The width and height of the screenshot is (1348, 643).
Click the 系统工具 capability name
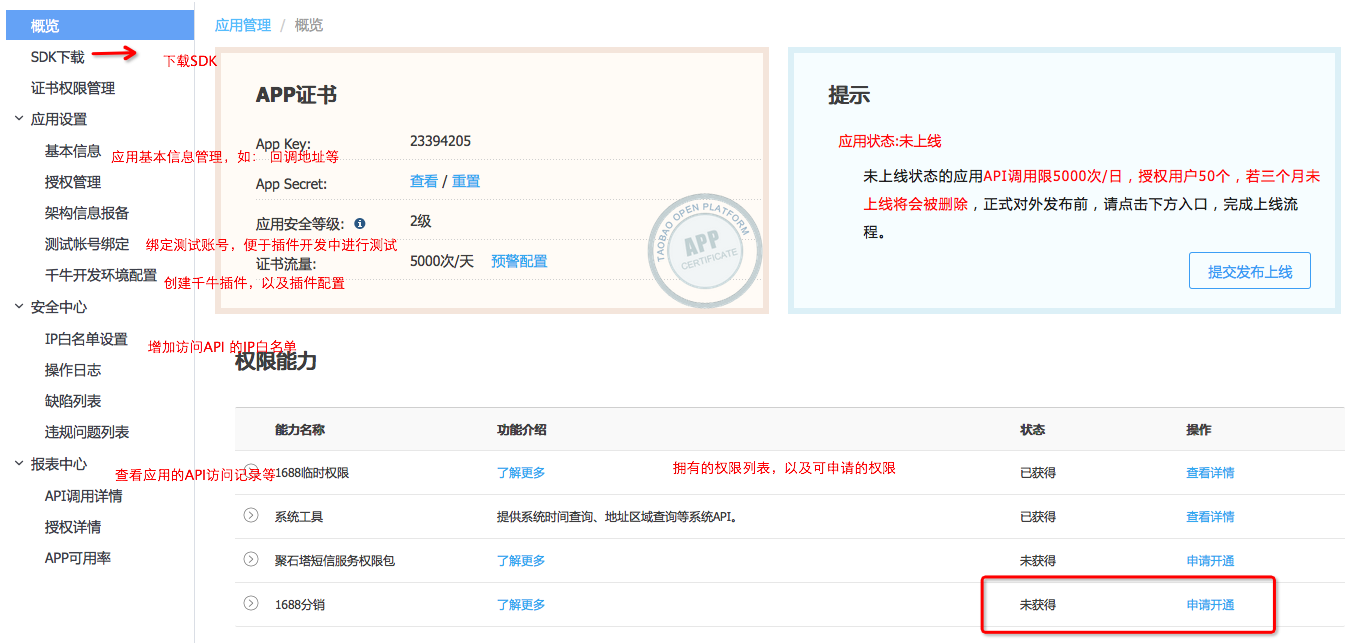pos(299,517)
